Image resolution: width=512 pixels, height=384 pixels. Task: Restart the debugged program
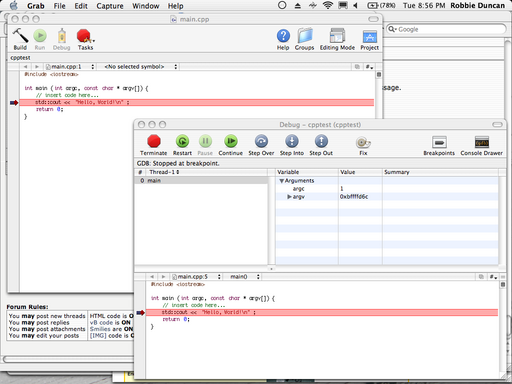pyautogui.click(x=182, y=141)
